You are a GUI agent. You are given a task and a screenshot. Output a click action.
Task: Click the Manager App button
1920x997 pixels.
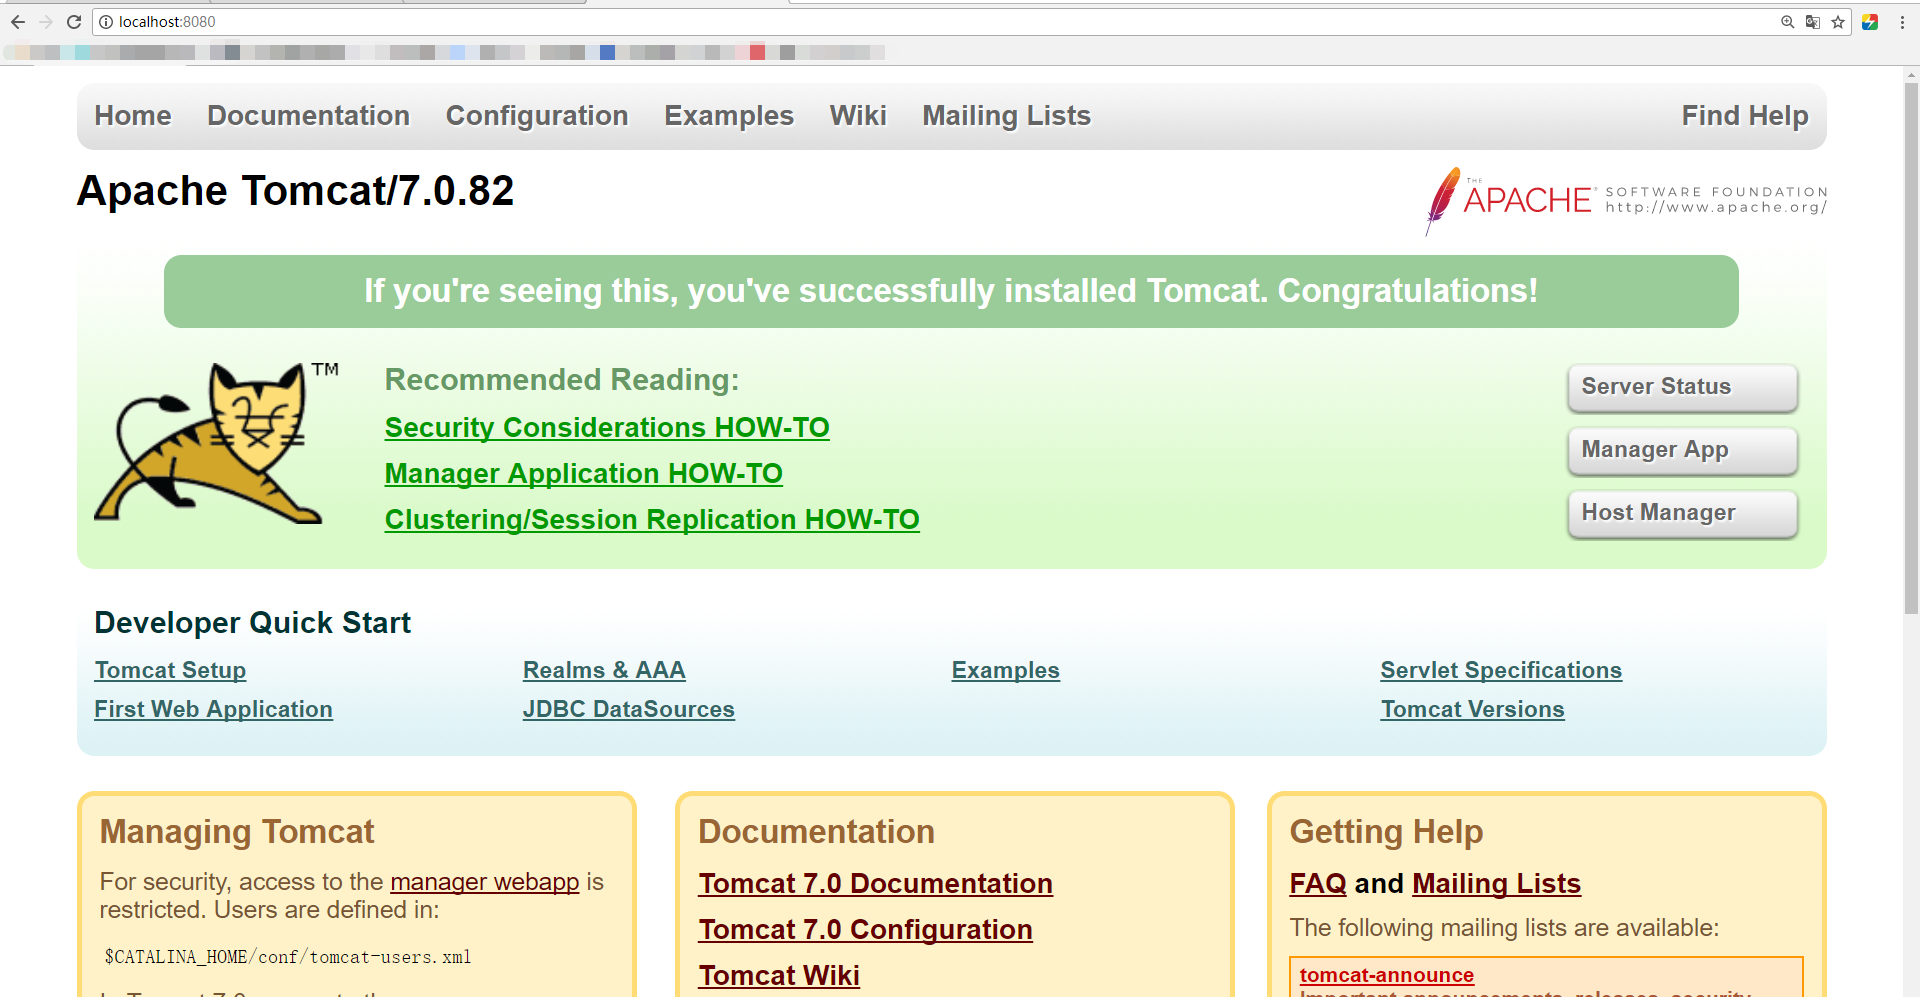[x=1683, y=451]
